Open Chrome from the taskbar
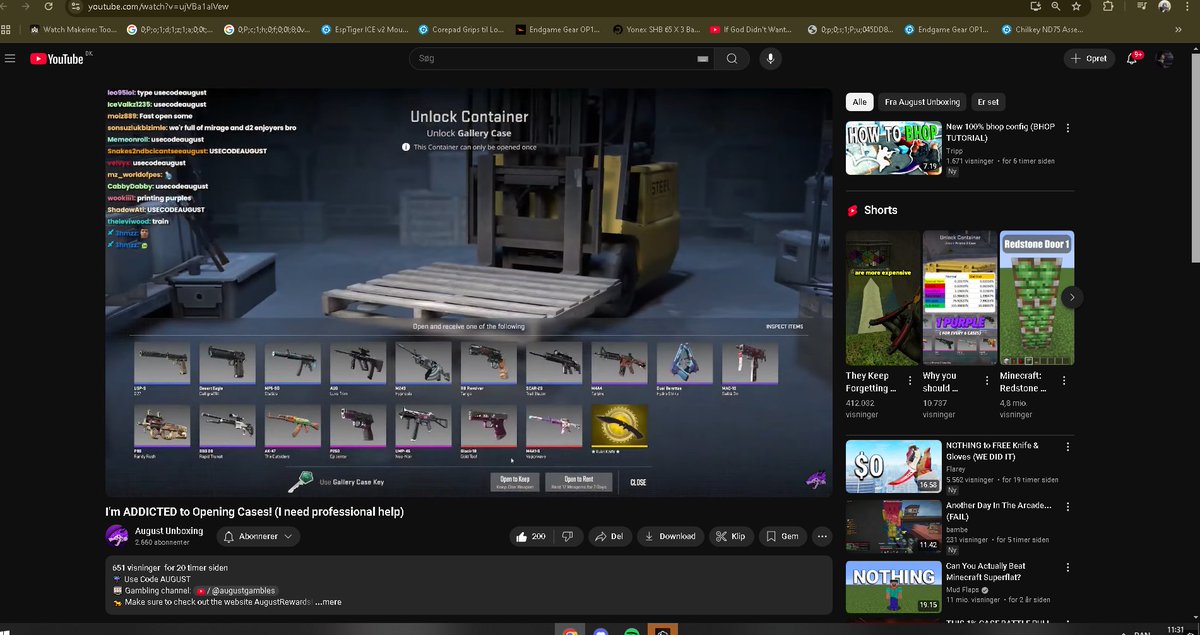 tap(569, 628)
